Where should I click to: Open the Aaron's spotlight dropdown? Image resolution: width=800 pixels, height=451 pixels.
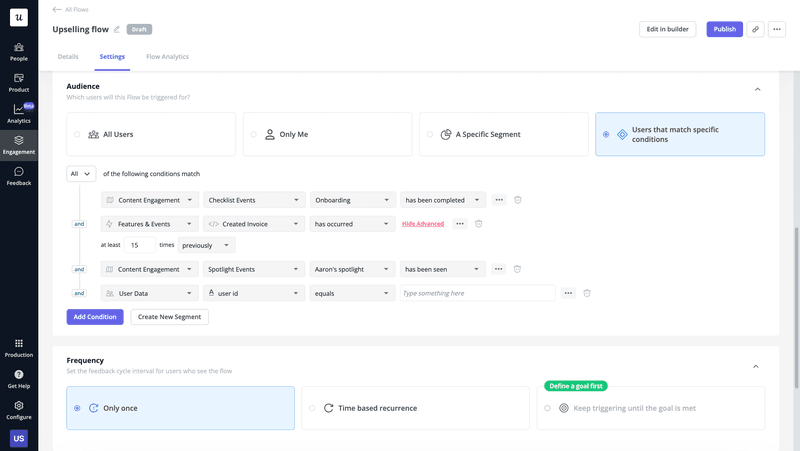click(352, 269)
